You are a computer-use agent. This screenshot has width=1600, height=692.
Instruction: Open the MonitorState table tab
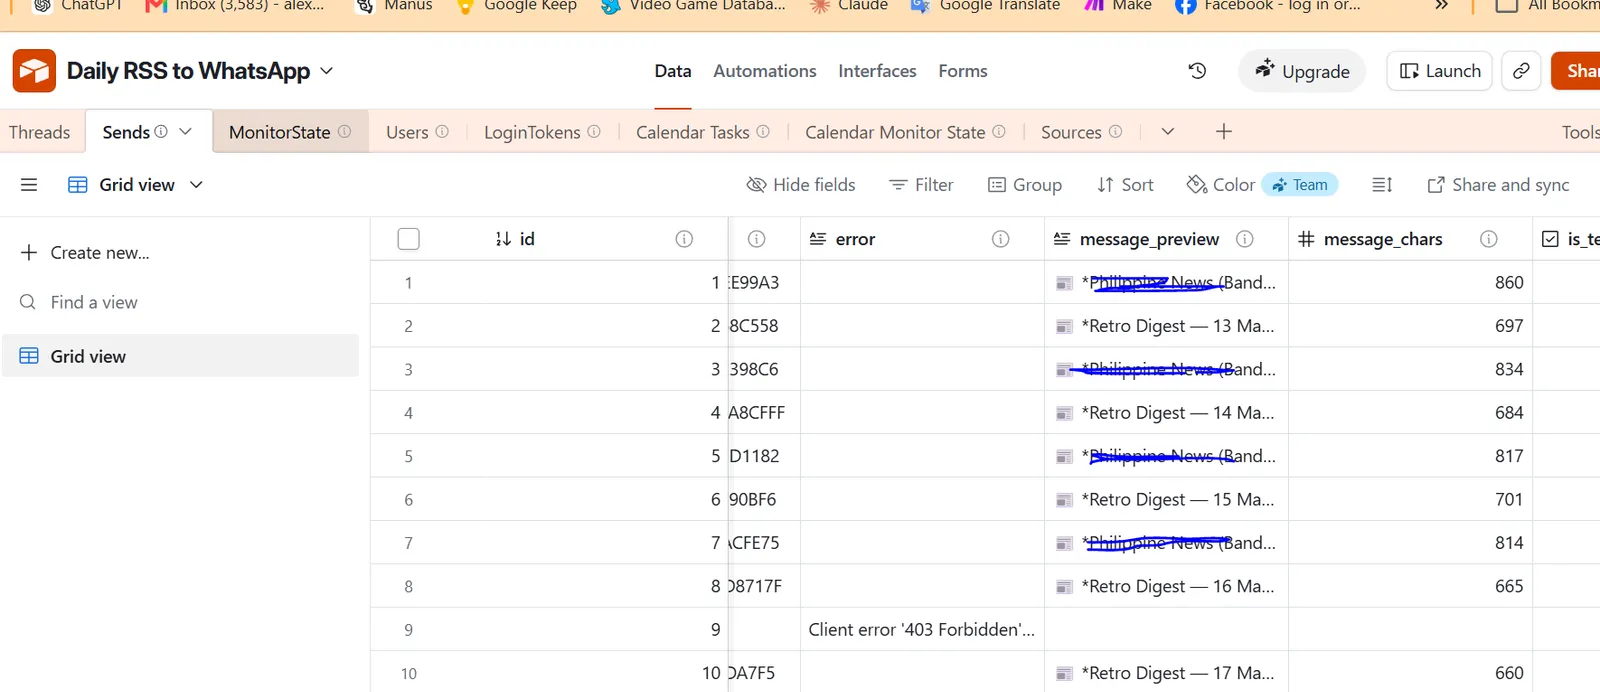[x=289, y=132]
